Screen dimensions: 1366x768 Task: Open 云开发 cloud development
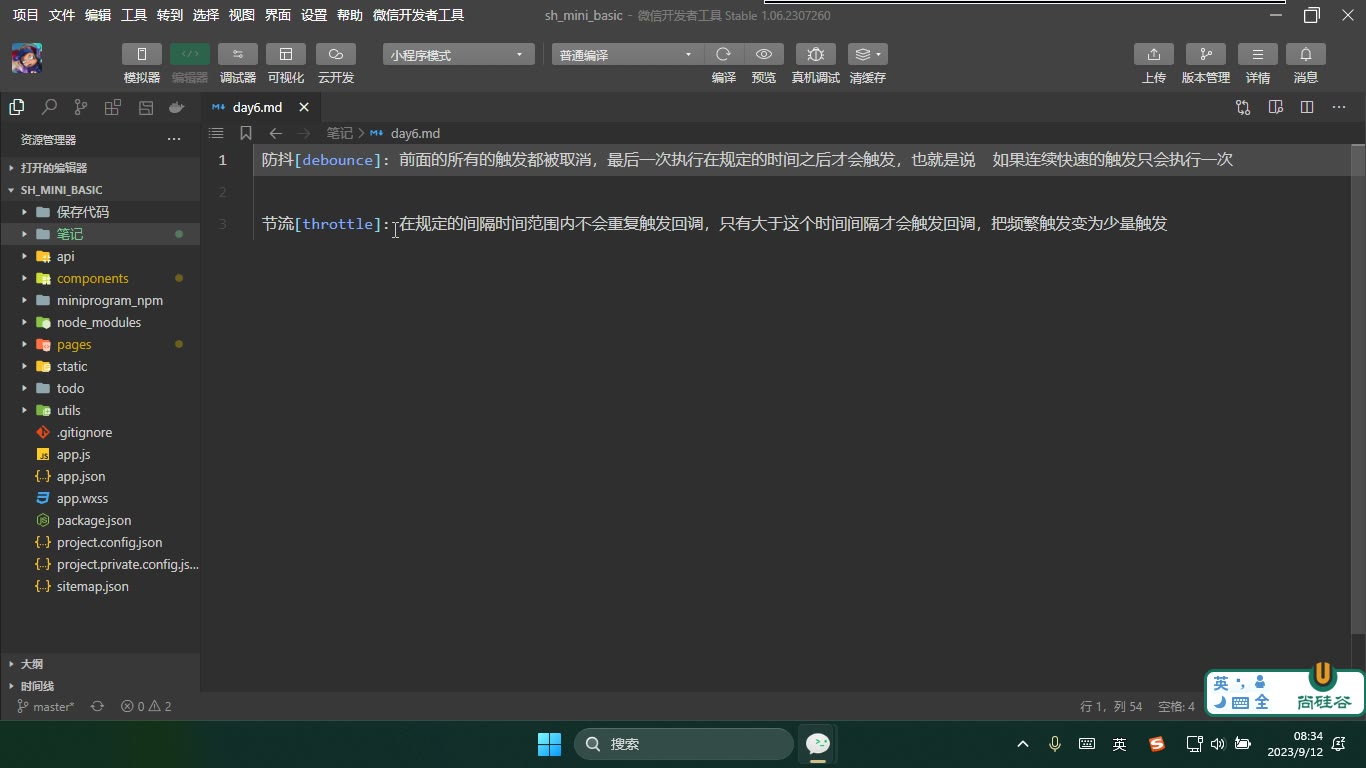[336, 54]
